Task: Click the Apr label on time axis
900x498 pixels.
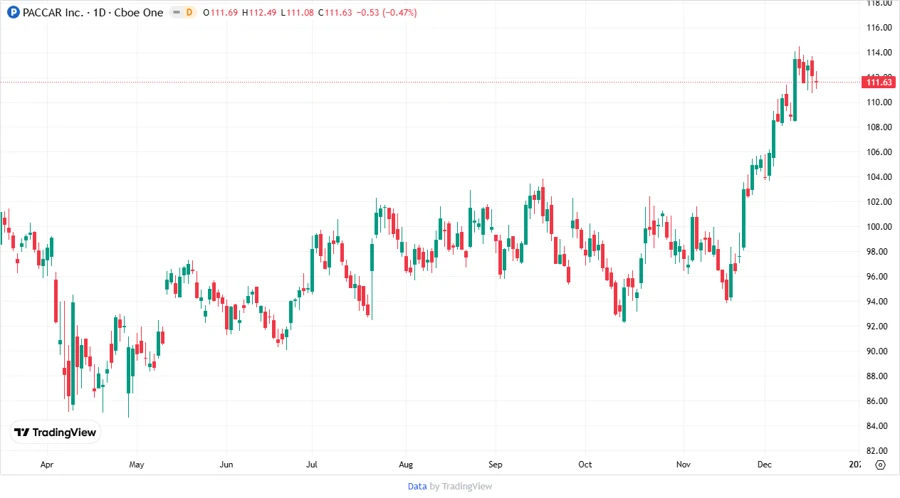Action: pyautogui.click(x=47, y=465)
